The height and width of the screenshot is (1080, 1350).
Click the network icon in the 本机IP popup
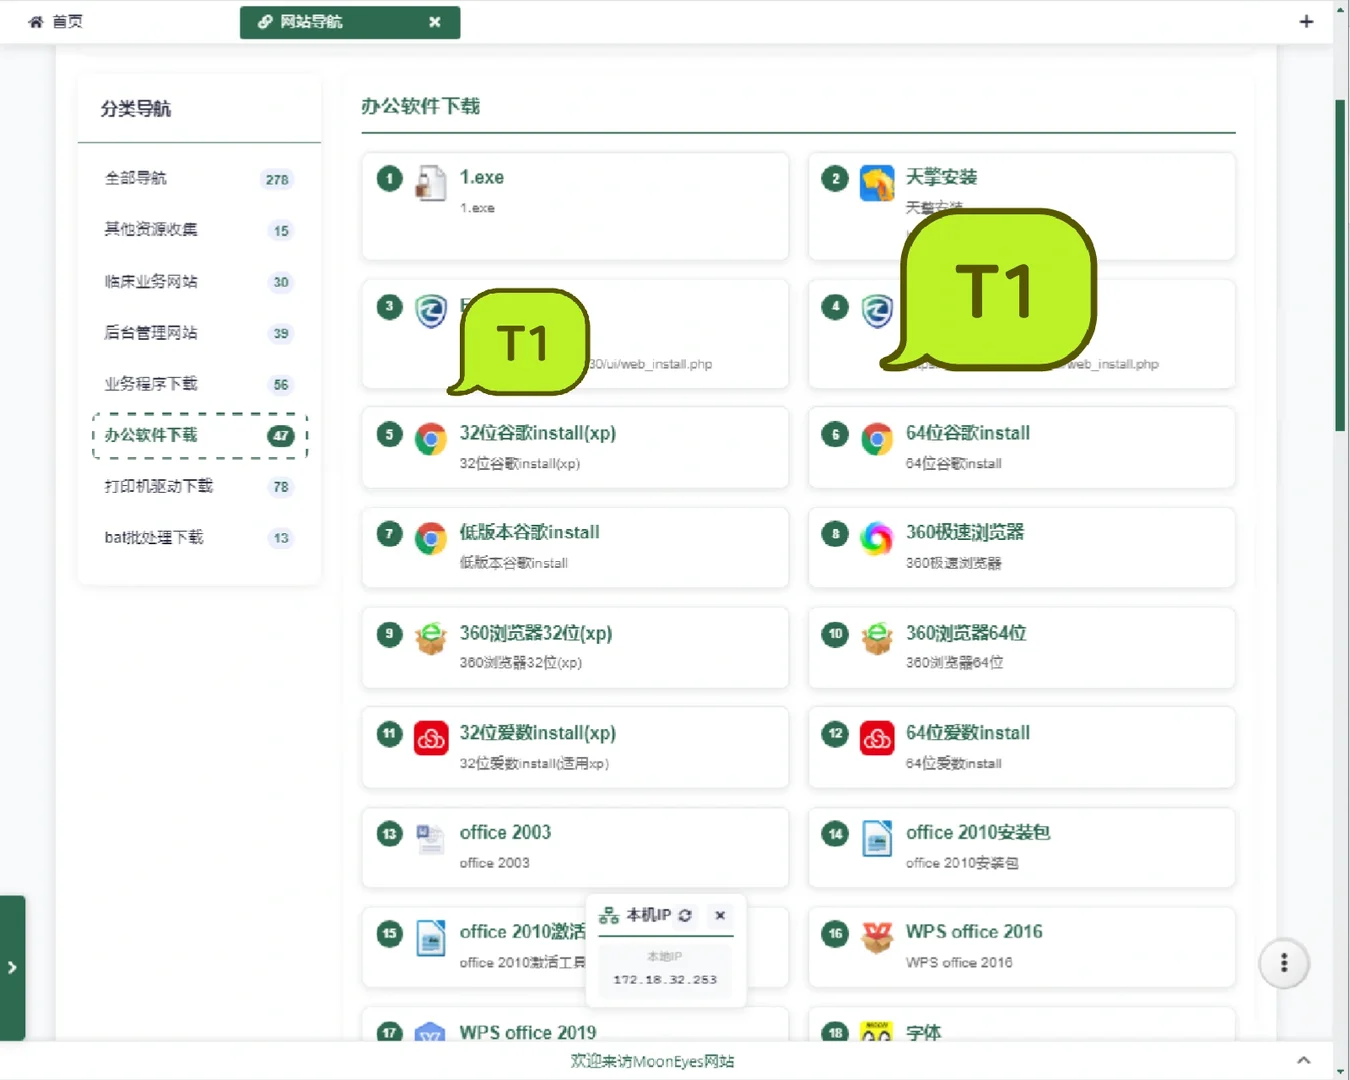coord(608,915)
